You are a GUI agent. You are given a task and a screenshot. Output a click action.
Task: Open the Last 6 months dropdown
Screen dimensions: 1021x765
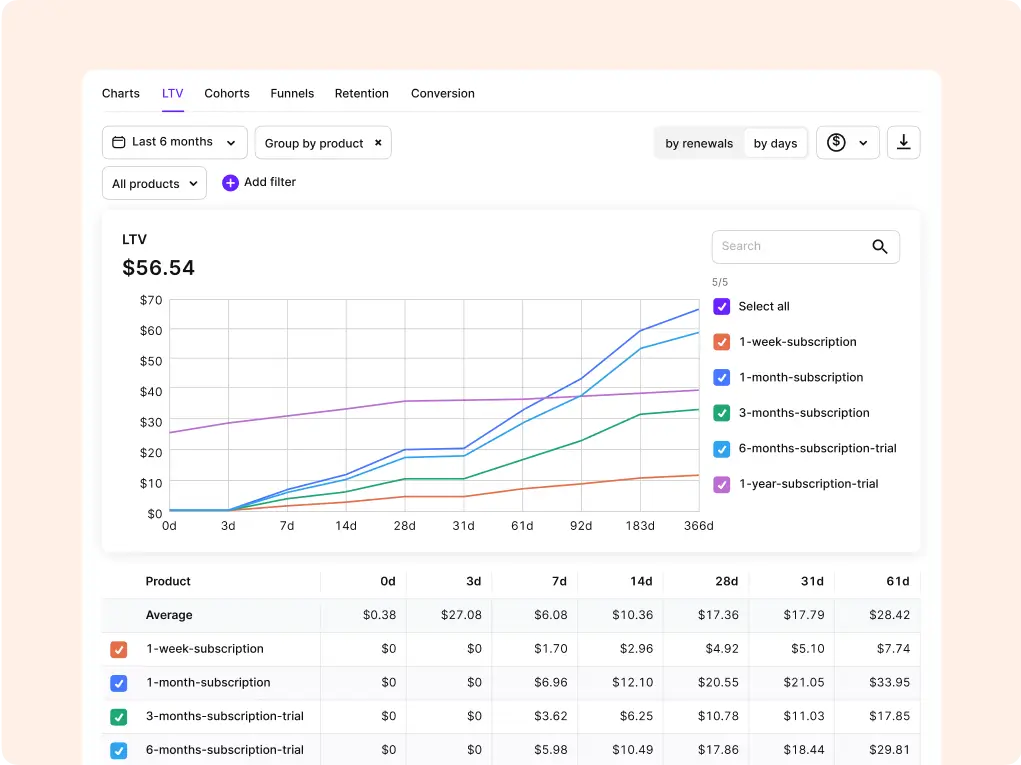(x=175, y=143)
